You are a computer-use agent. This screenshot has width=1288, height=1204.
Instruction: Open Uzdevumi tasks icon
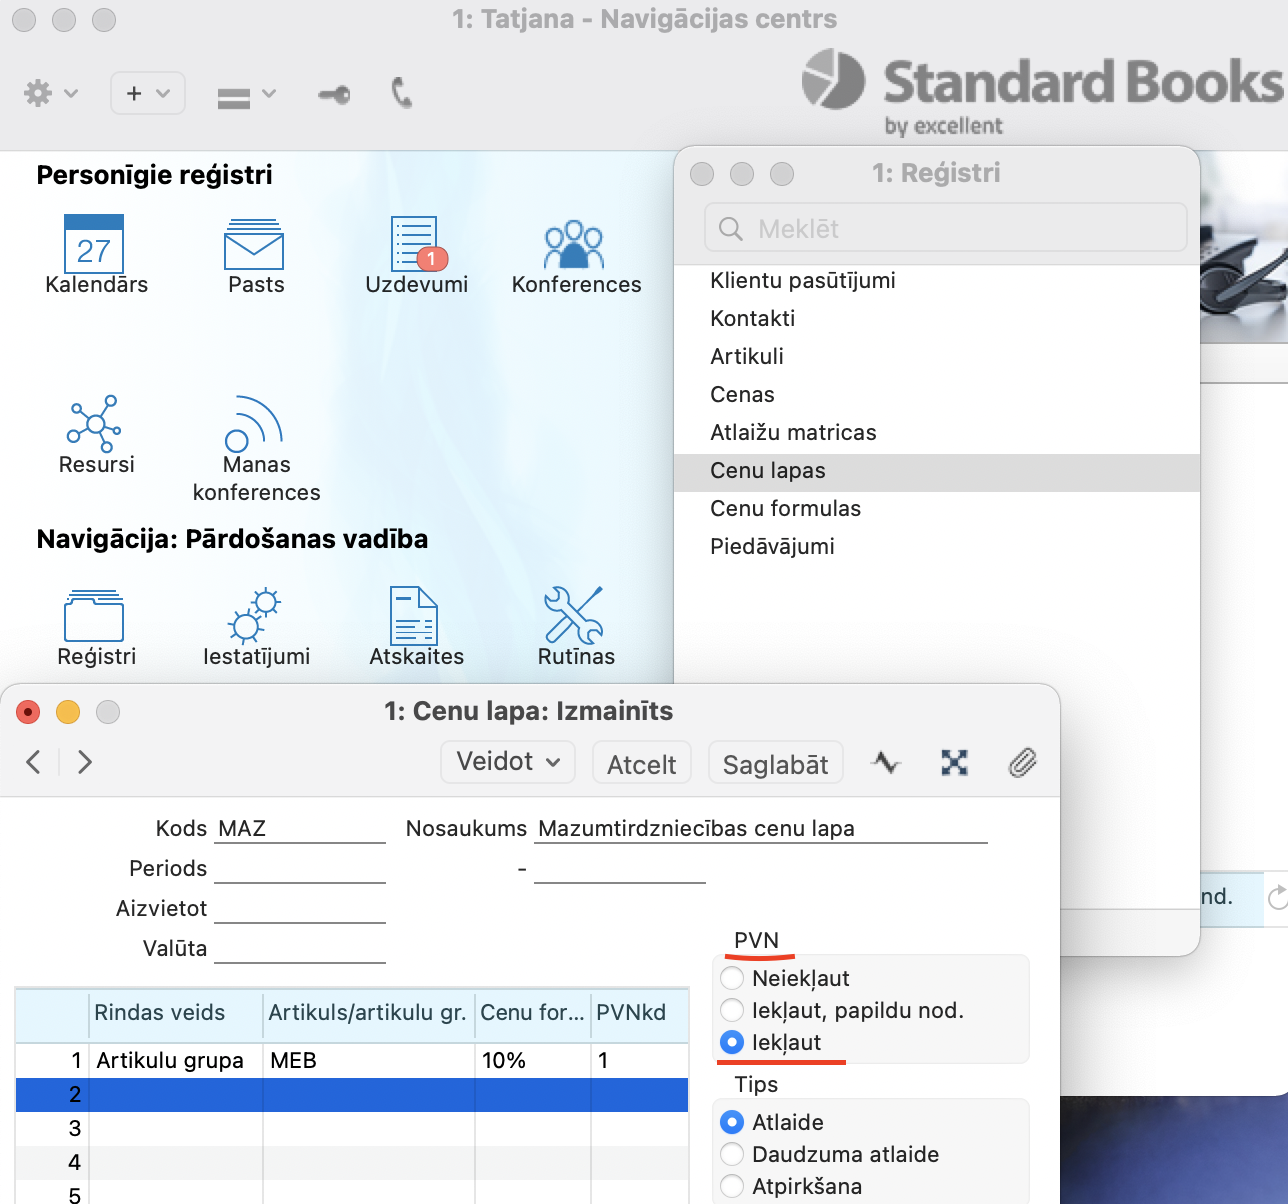(416, 245)
